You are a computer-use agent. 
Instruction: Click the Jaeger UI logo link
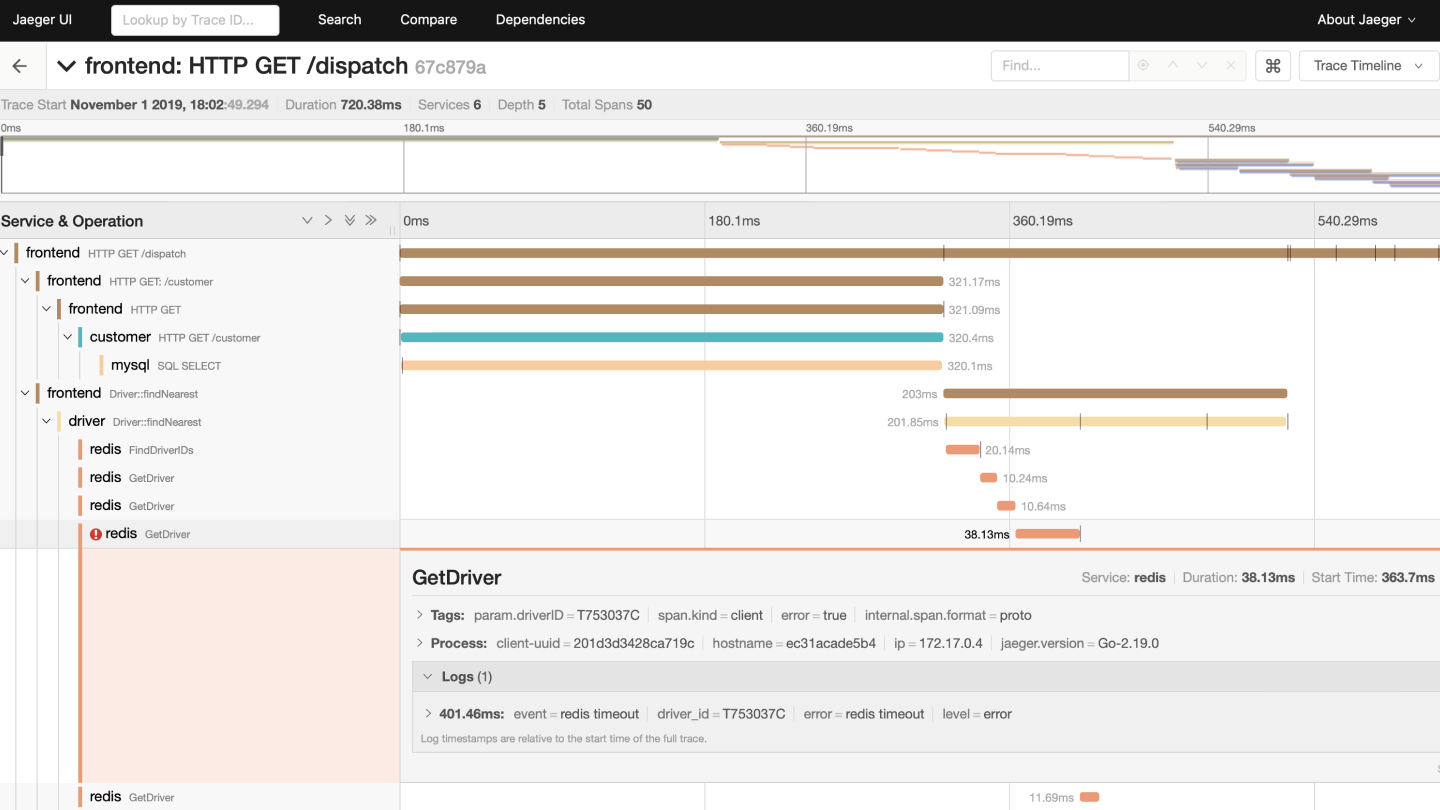click(42, 20)
